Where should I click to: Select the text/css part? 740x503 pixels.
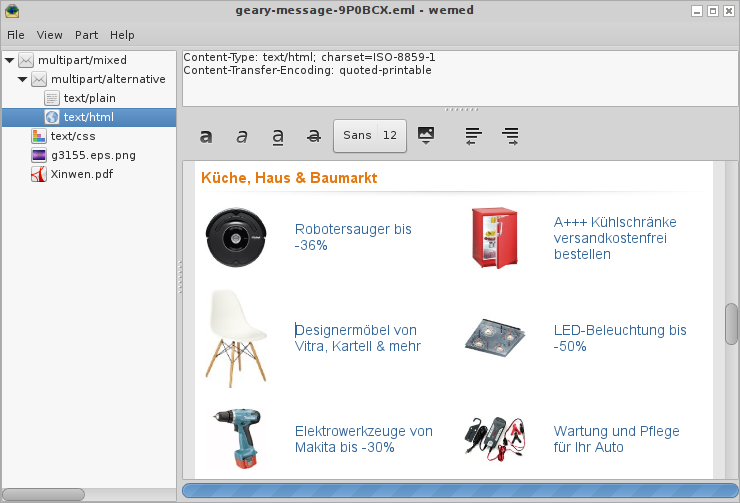click(x=89, y=136)
